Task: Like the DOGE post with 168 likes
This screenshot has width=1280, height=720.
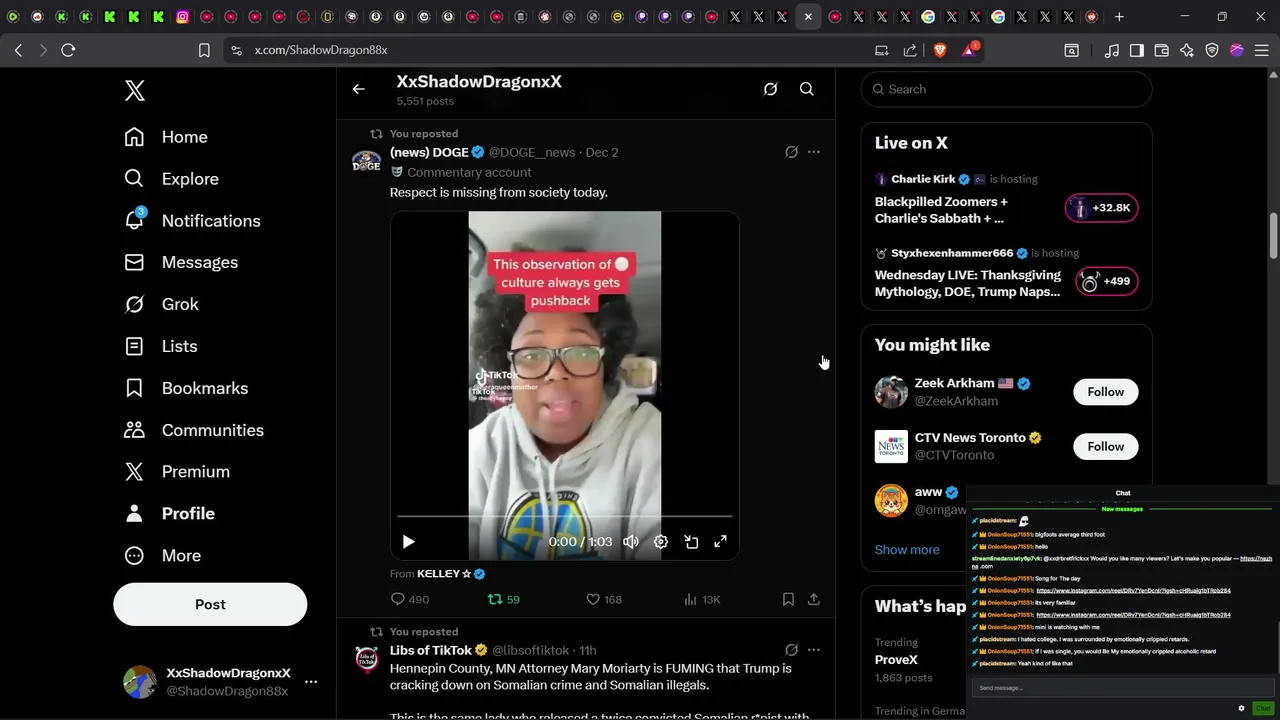Action: (604, 599)
